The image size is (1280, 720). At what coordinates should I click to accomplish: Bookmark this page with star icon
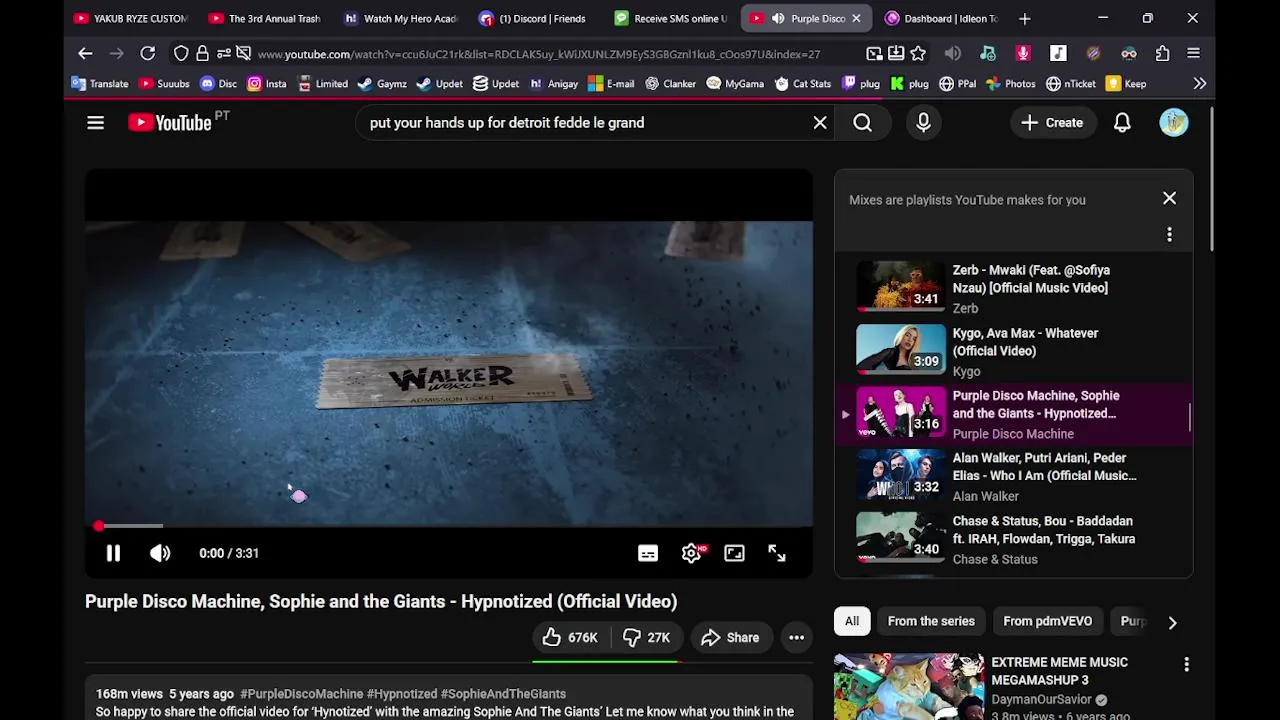coord(918,53)
